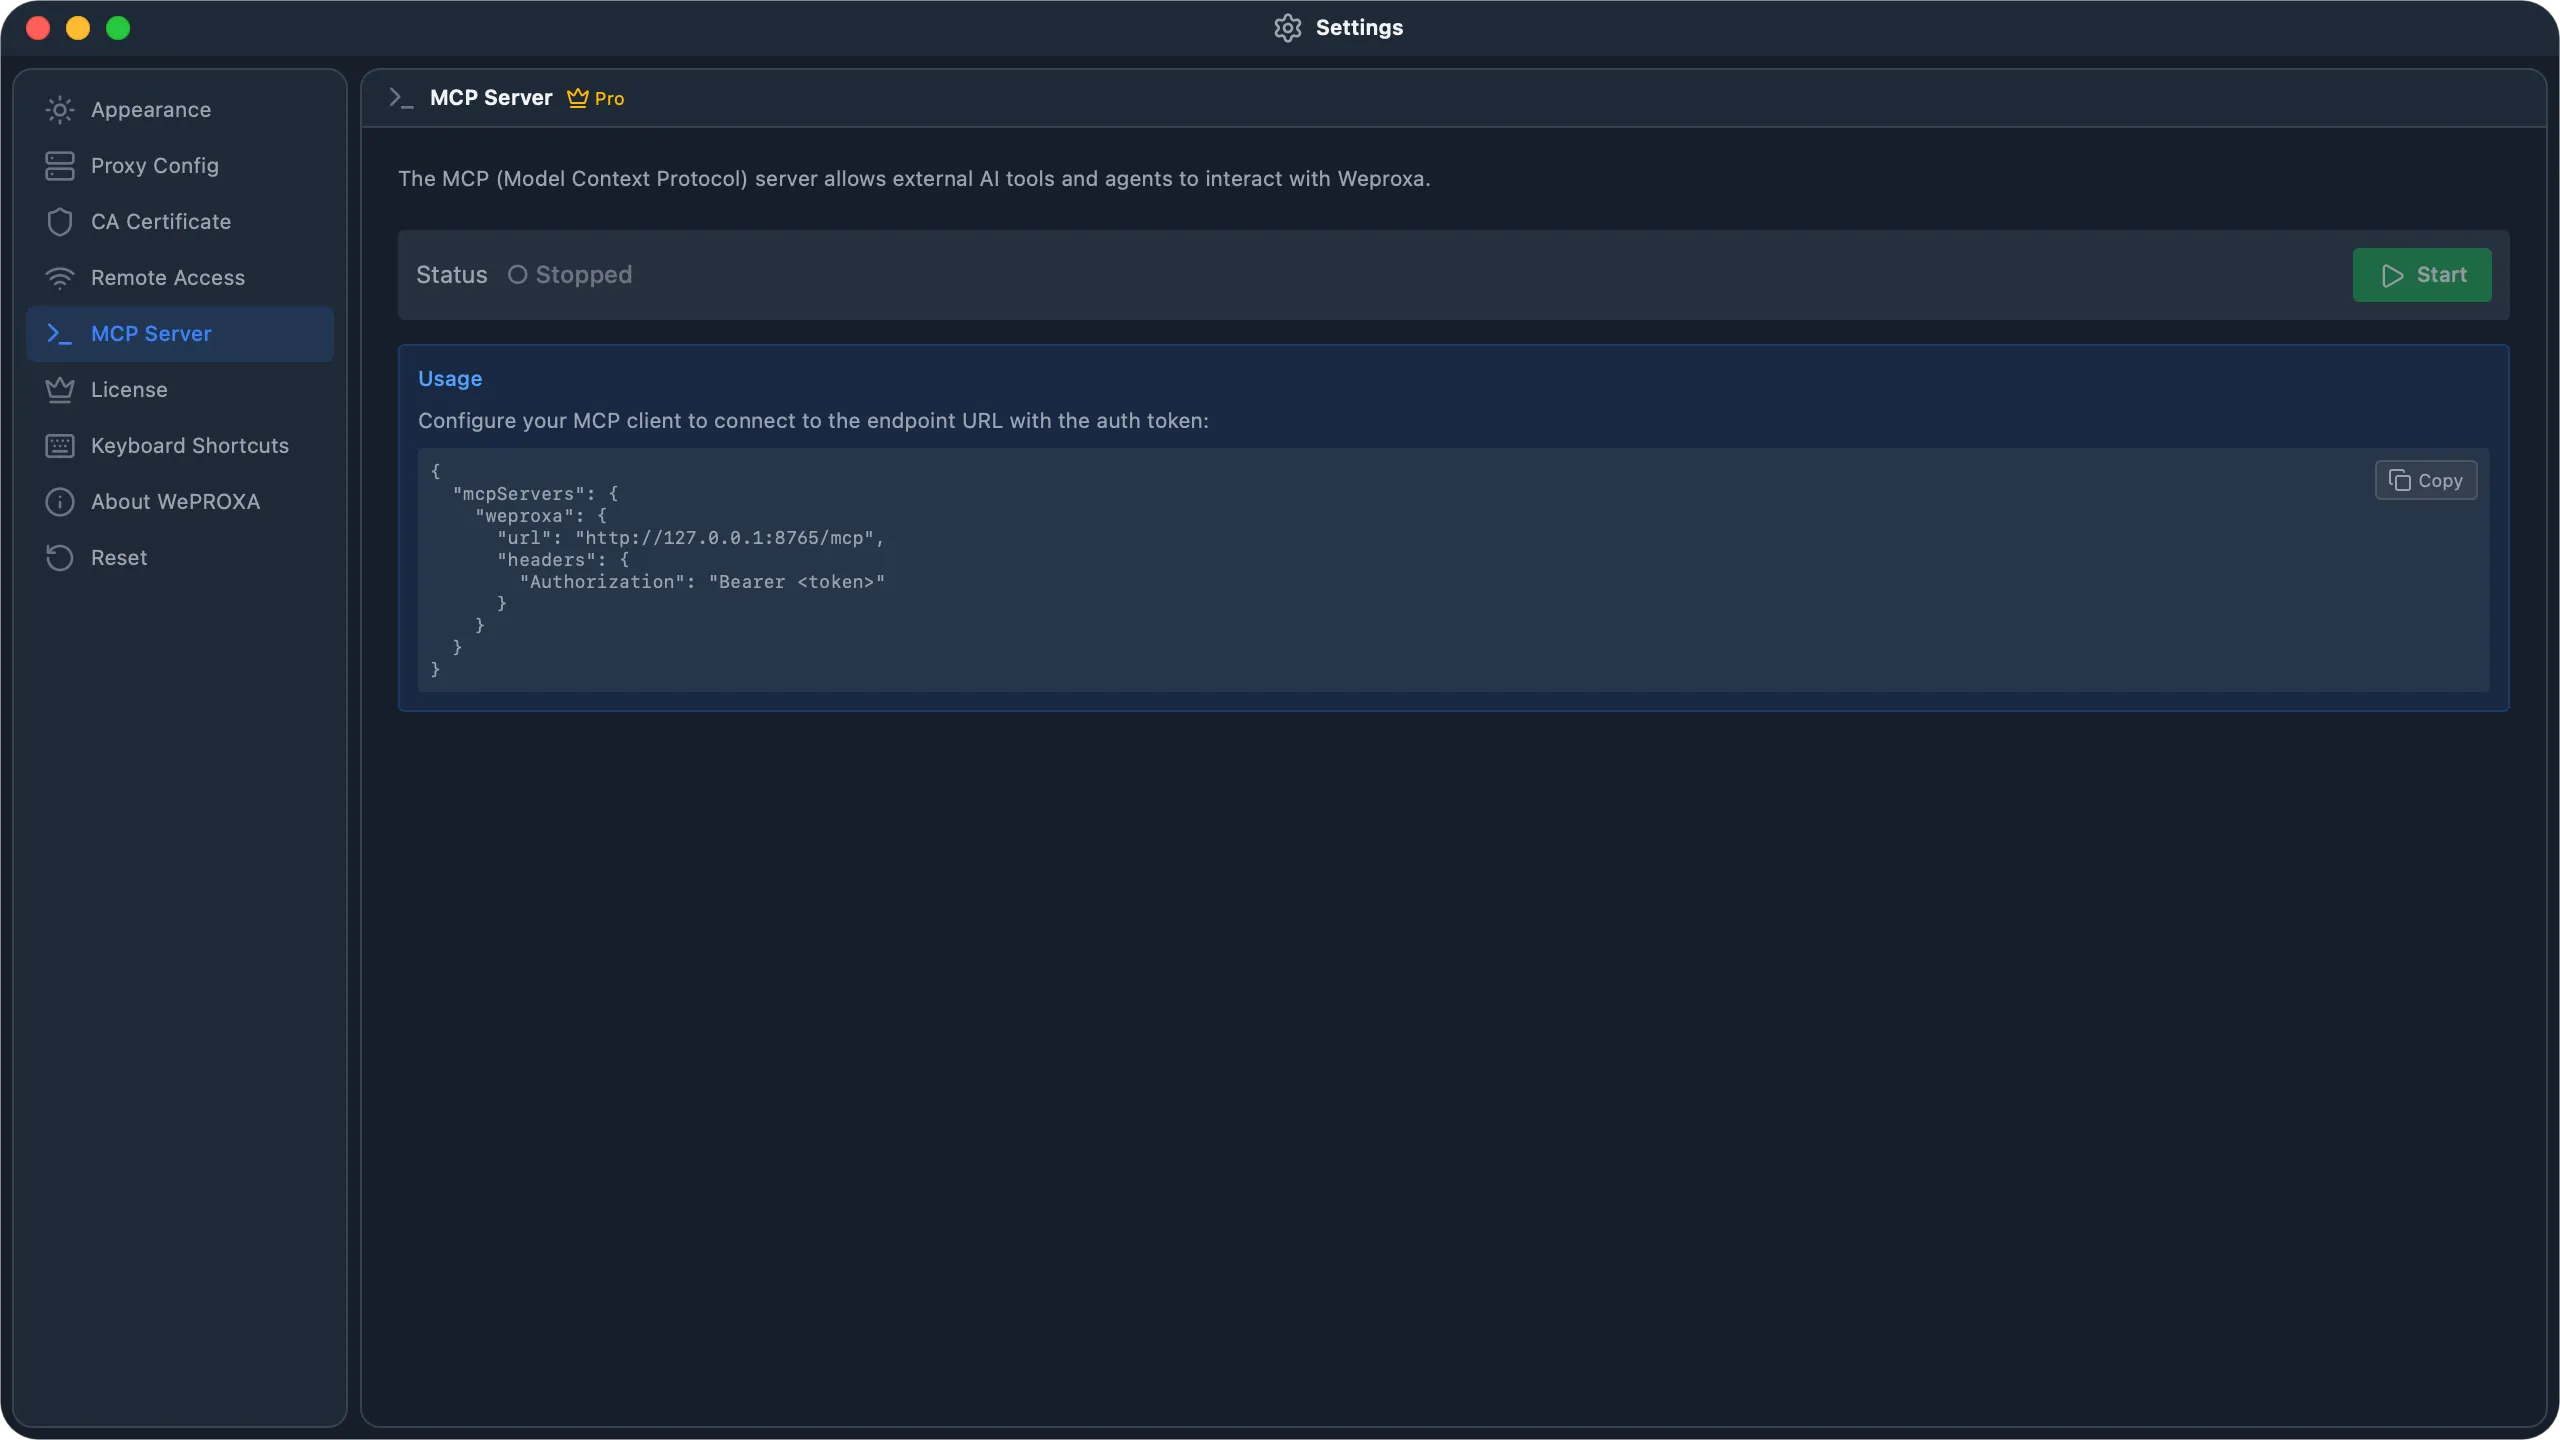Click the MCP Server panel heading
This screenshot has height=1440, width=2560.
pyautogui.click(x=491, y=98)
